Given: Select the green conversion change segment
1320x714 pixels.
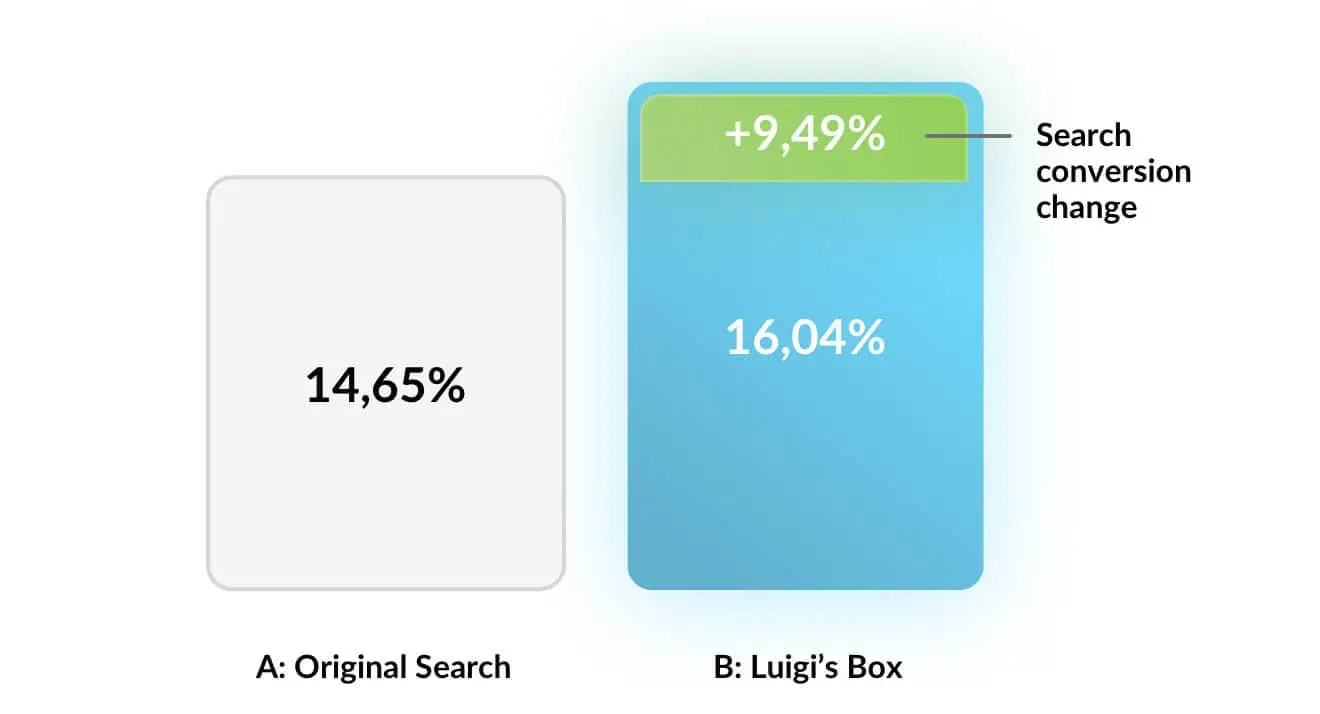Looking at the screenshot, I should [804, 138].
